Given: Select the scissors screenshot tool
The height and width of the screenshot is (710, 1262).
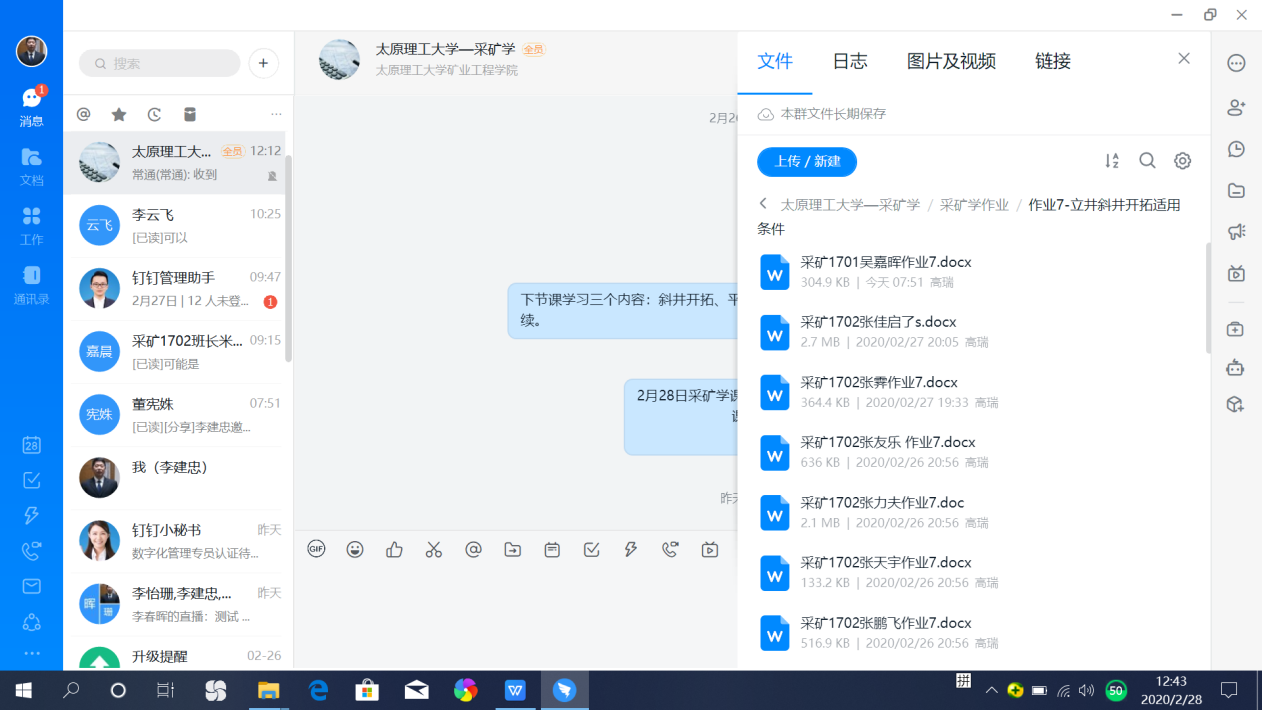Looking at the screenshot, I should [433, 549].
